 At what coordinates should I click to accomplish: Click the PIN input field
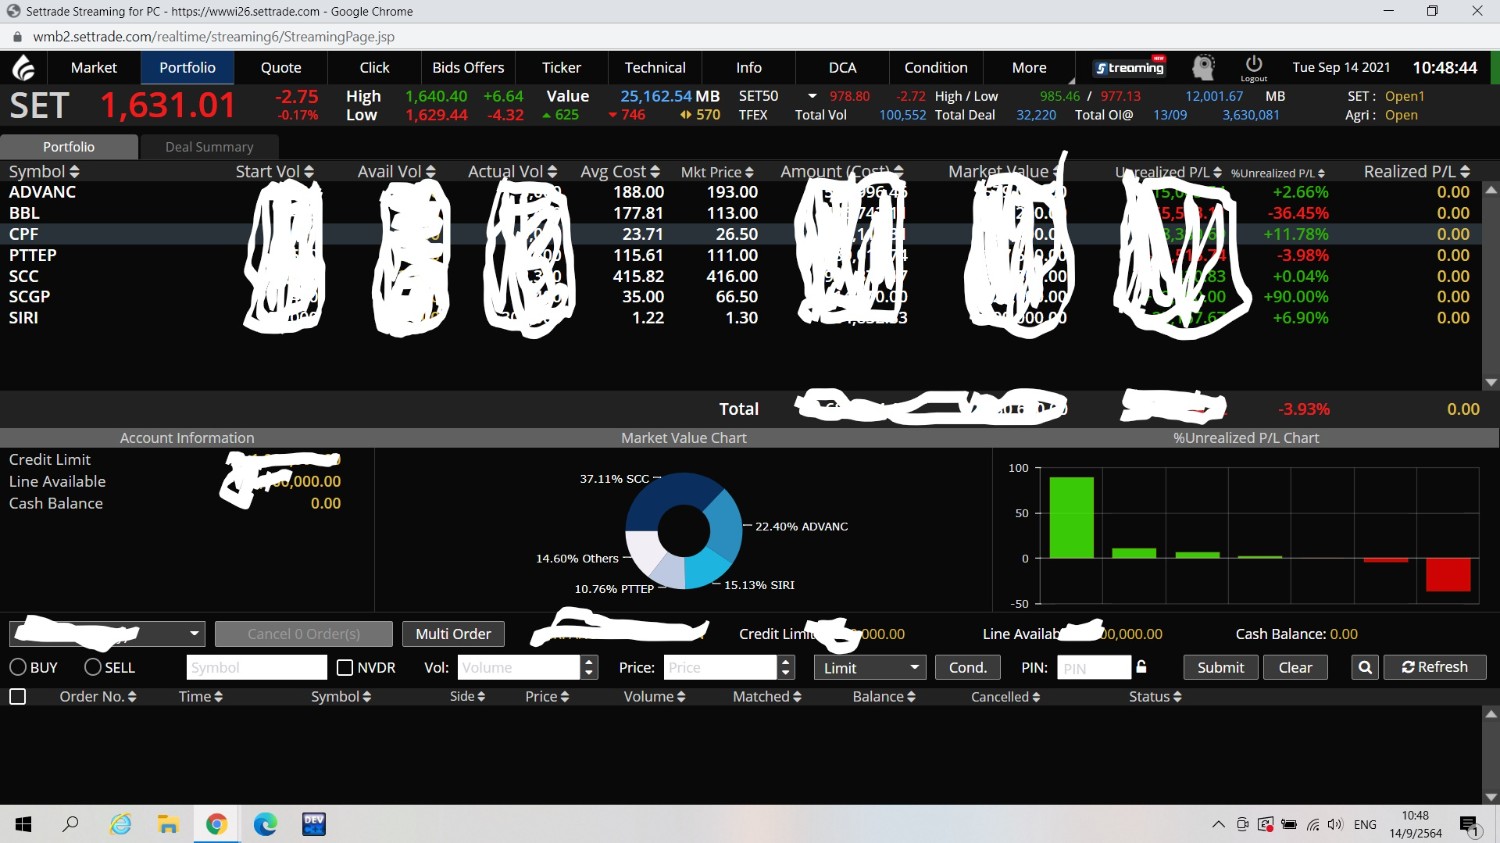coord(1094,667)
